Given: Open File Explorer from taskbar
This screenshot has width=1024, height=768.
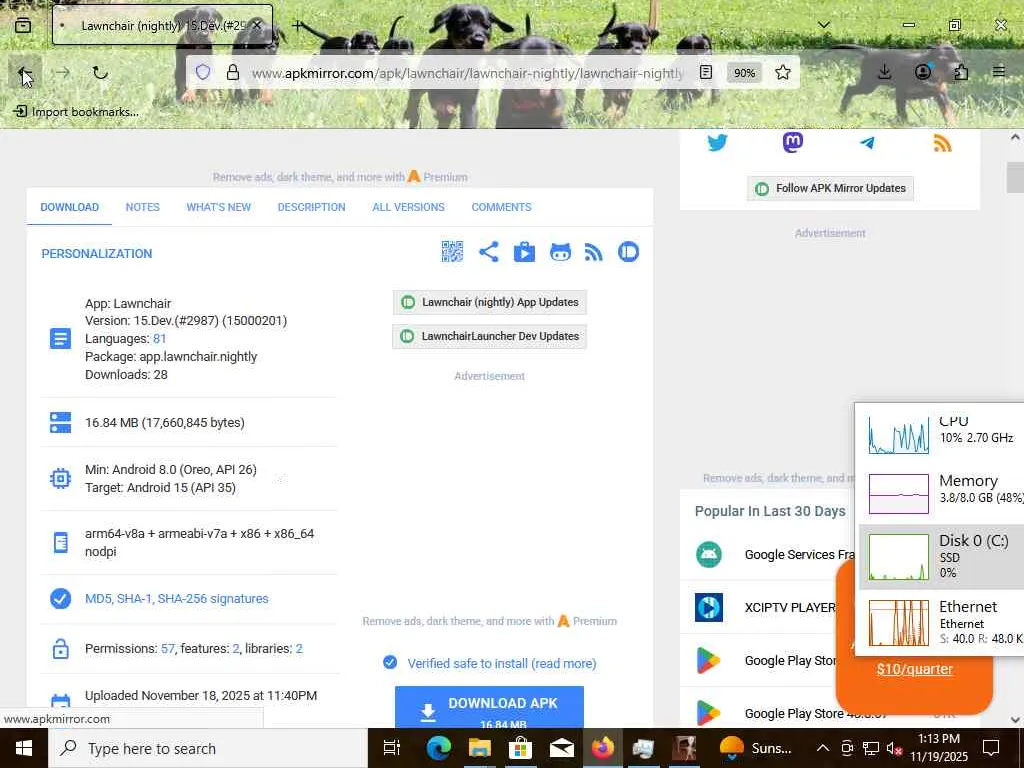Looking at the screenshot, I should coord(479,748).
